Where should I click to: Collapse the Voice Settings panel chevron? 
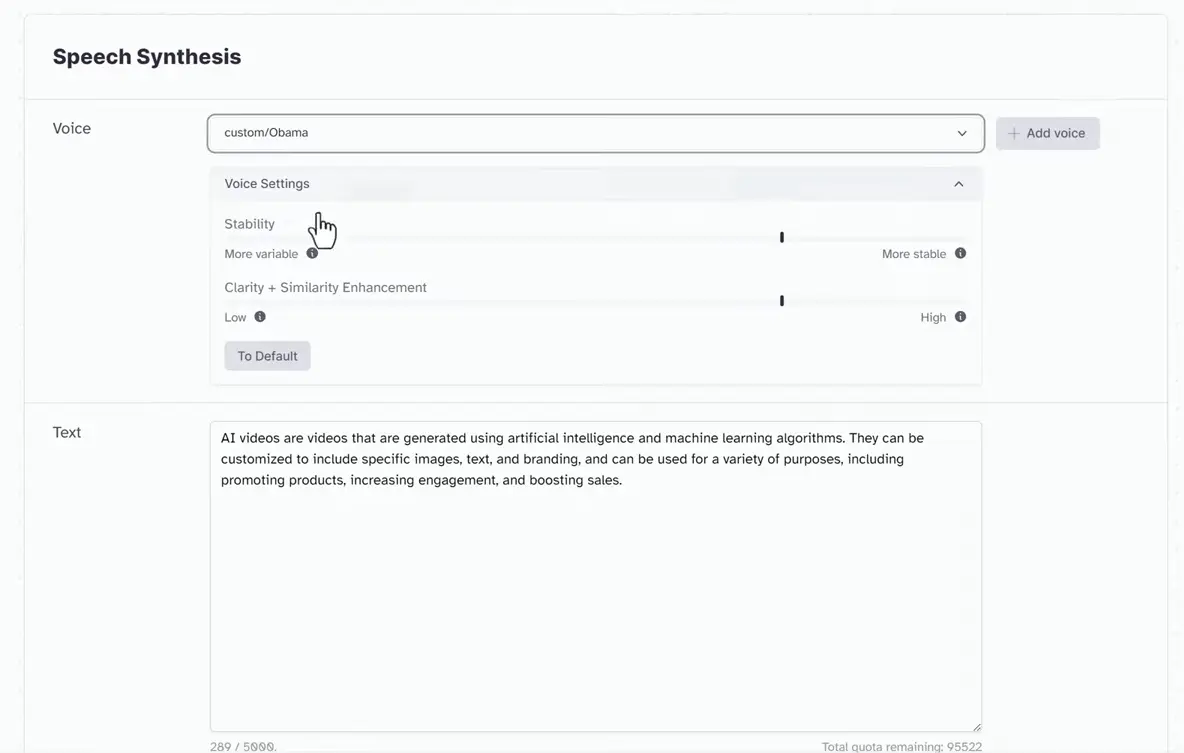pos(958,184)
